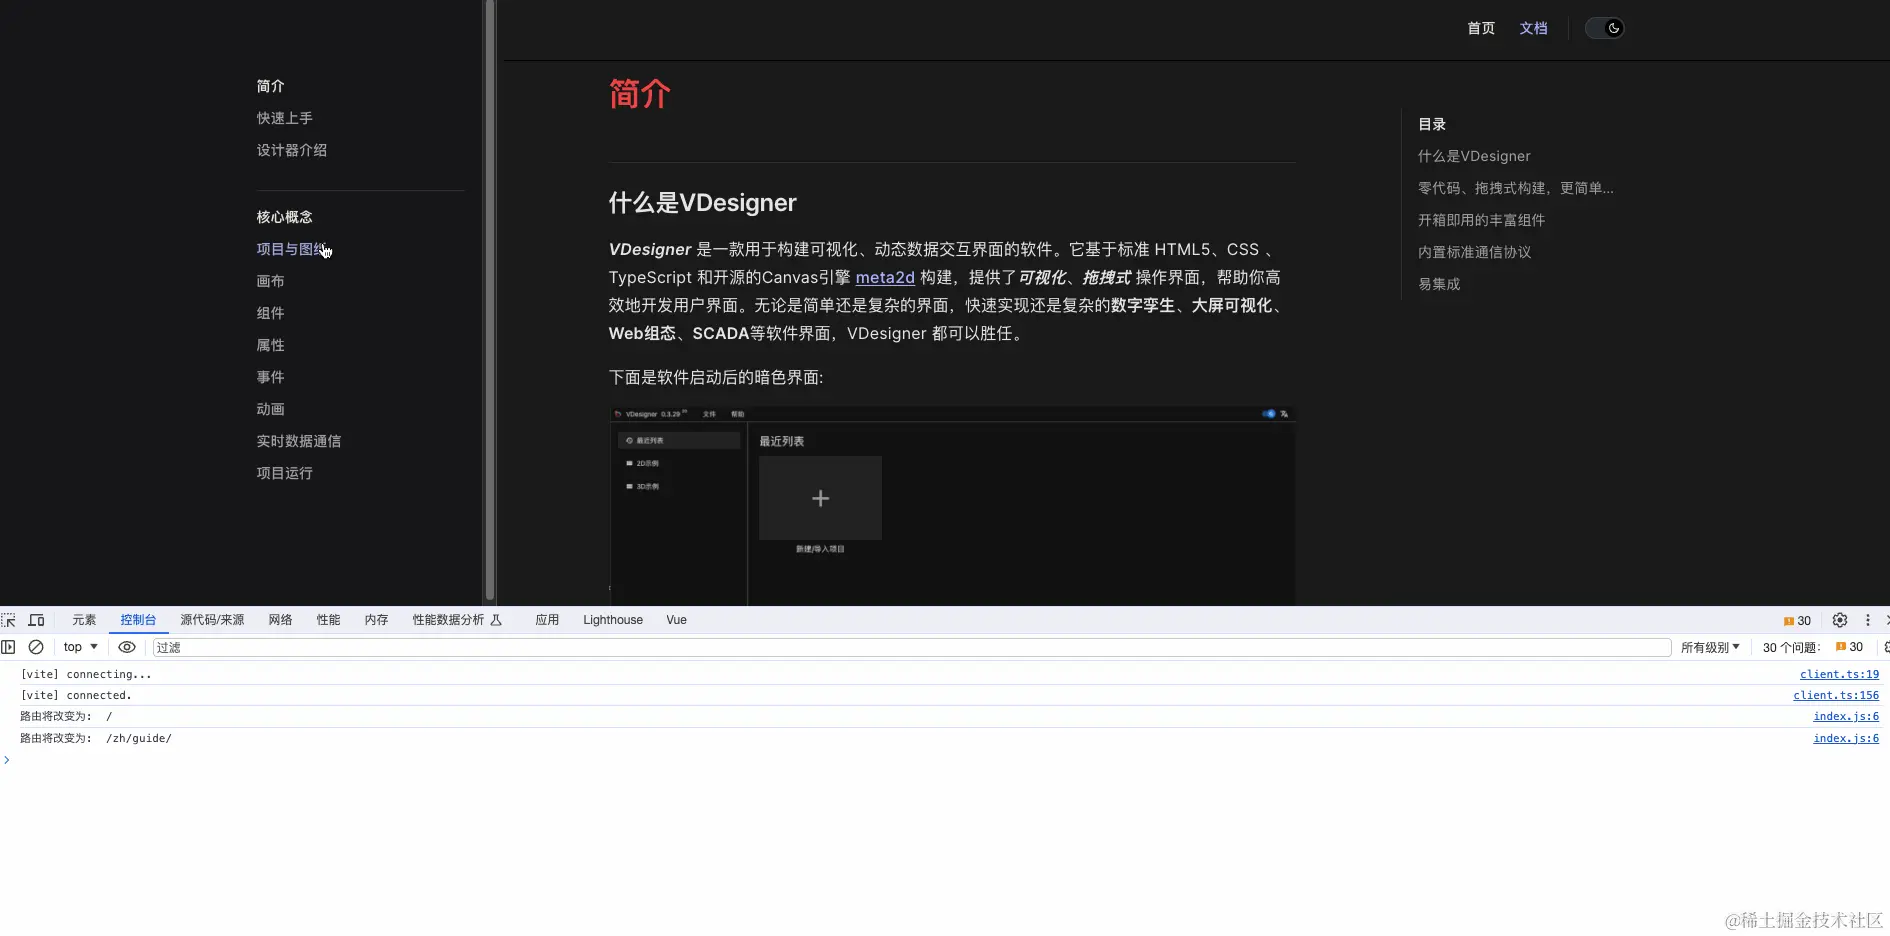This screenshot has width=1890, height=936.
Task: Click the meta2d hyperlink
Action: 885,277
